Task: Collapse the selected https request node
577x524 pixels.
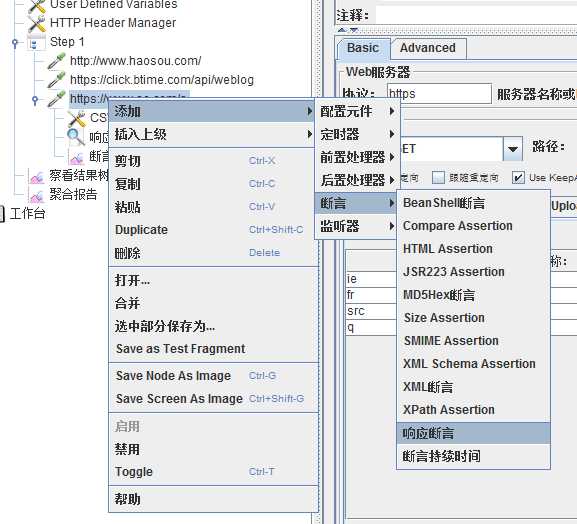Action: [35, 100]
